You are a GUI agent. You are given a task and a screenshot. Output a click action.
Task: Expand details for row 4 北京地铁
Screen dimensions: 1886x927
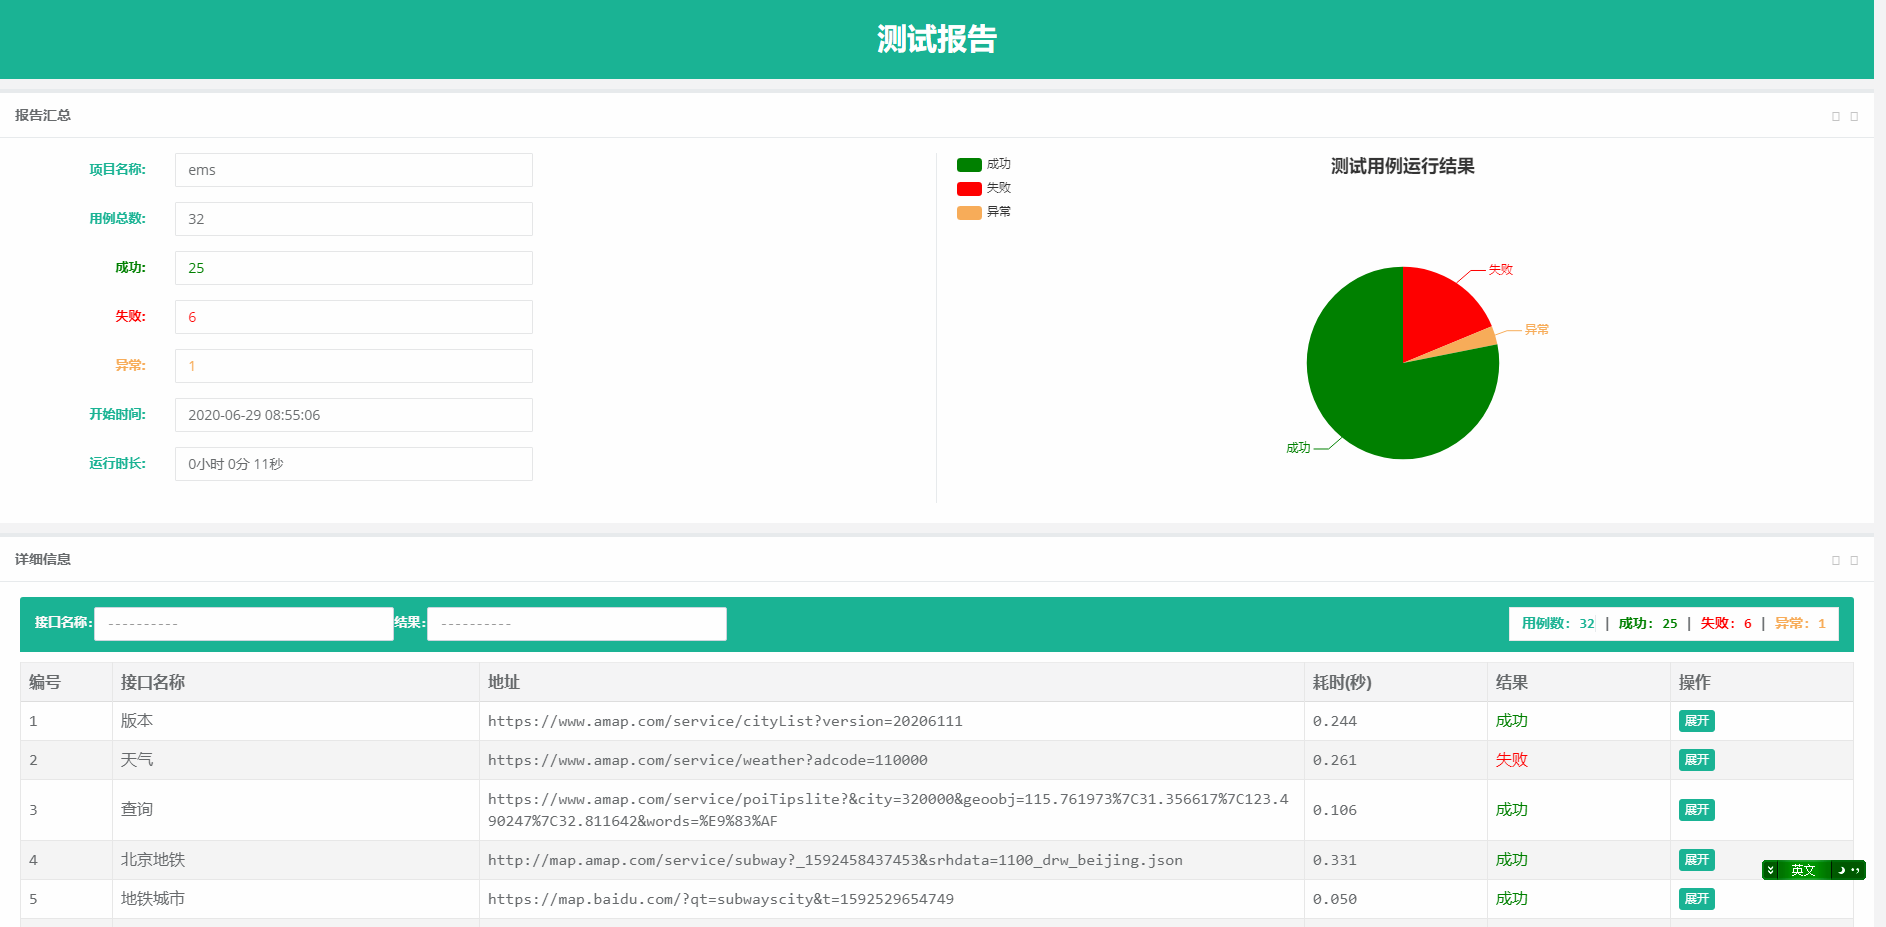coord(1697,860)
